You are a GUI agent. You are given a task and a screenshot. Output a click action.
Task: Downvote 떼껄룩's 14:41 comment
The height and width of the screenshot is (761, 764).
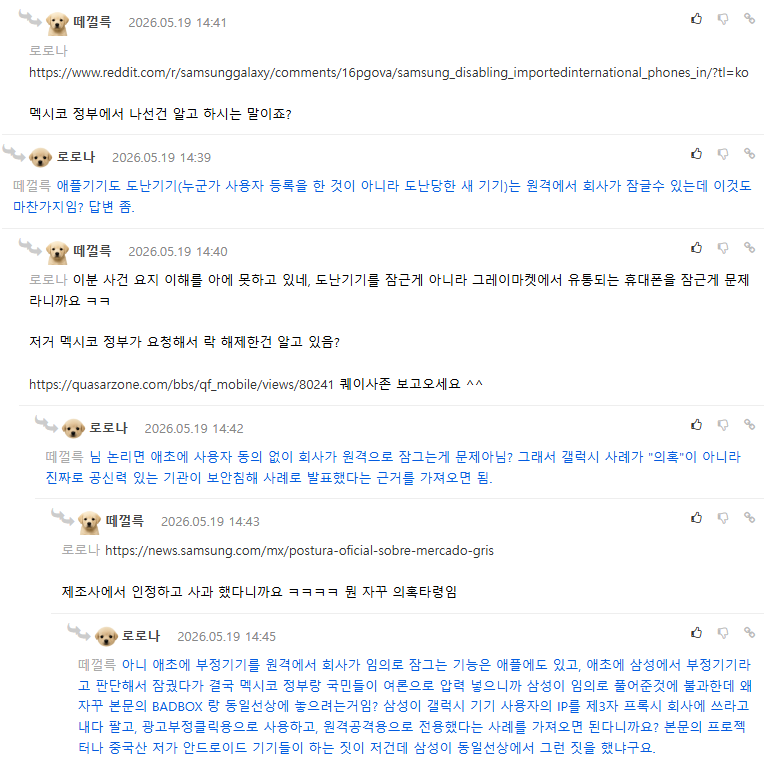[723, 19]
